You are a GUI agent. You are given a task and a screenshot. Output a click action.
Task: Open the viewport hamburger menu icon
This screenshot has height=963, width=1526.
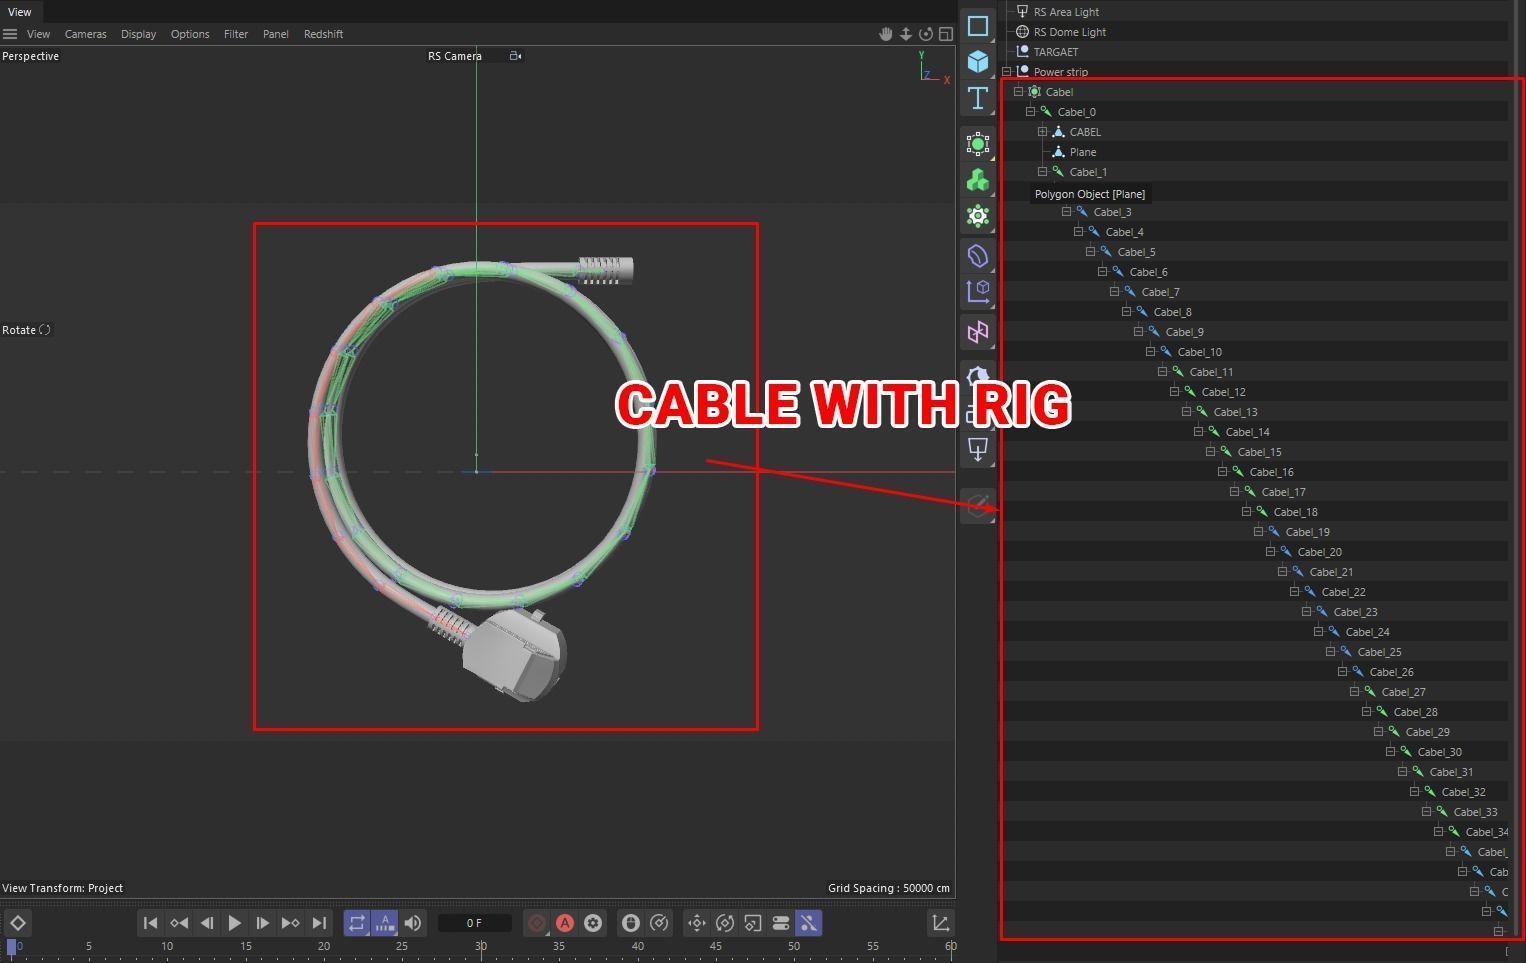pyautogui.click(x=10, y=34)
